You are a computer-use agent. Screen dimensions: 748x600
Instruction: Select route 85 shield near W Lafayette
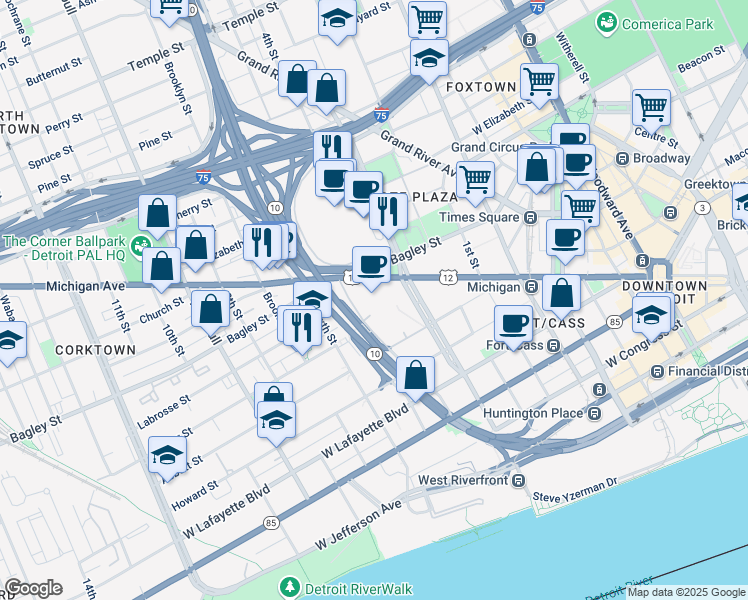(271, 523)
